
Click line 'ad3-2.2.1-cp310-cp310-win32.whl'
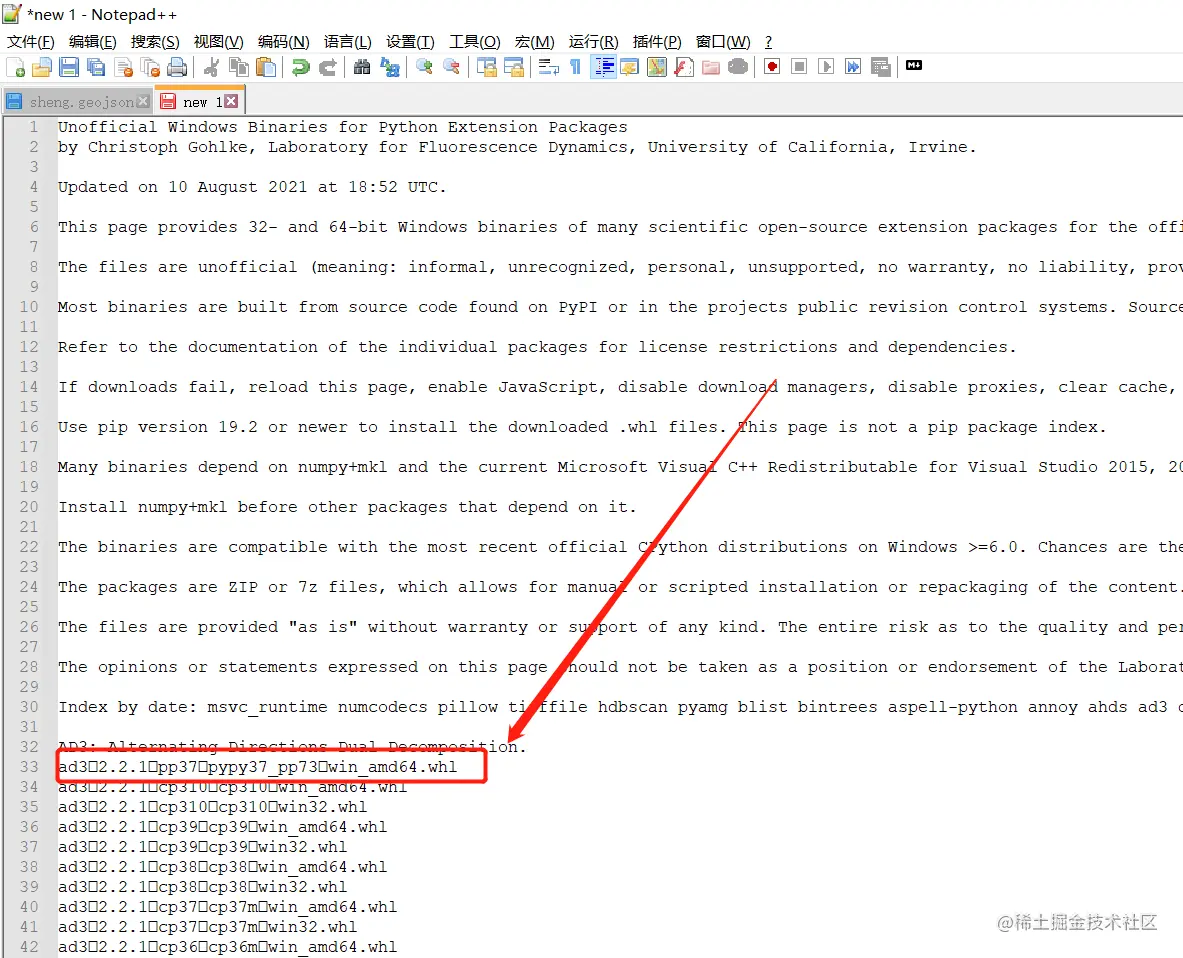[213, 806]
